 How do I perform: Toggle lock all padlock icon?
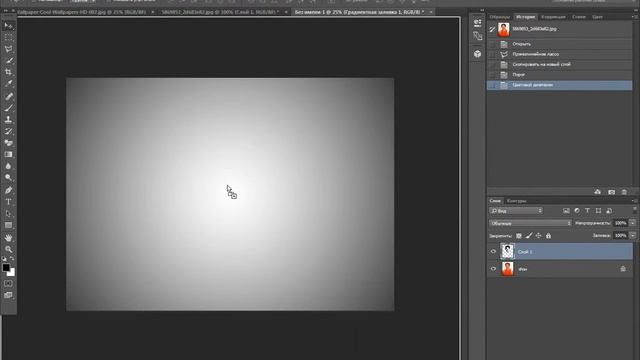point(548,236)
